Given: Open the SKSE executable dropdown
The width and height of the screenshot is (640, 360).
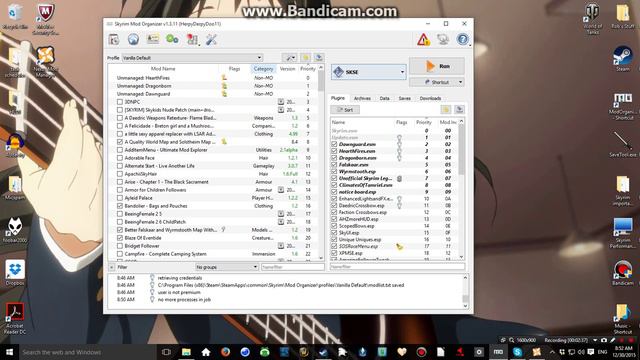Looking at the screenshot, I should [368, 72].
